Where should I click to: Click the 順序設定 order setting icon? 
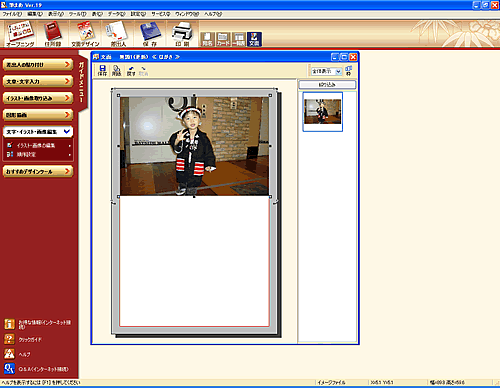10,154
